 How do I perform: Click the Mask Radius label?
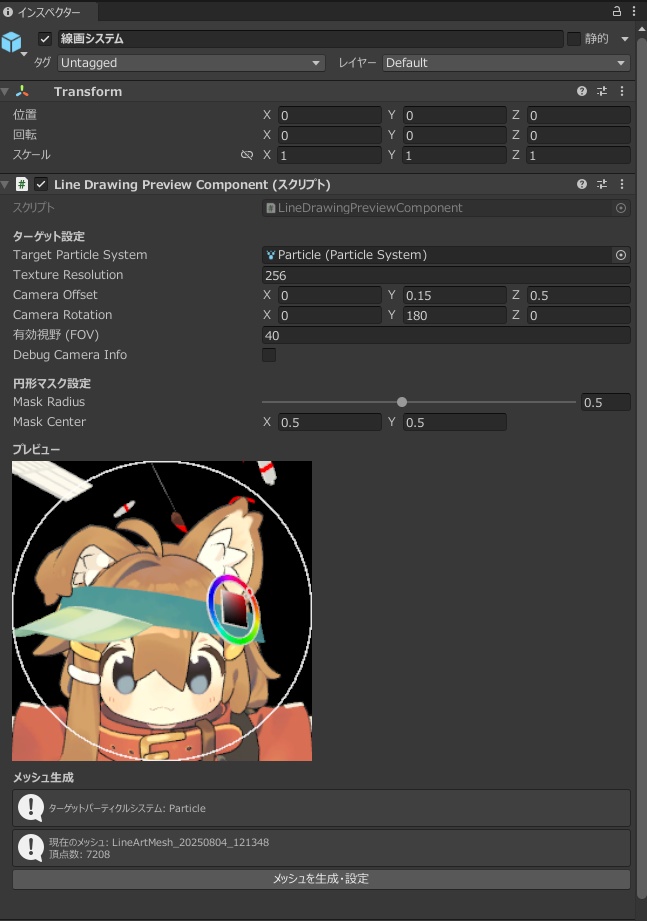[x=49, y=402]
